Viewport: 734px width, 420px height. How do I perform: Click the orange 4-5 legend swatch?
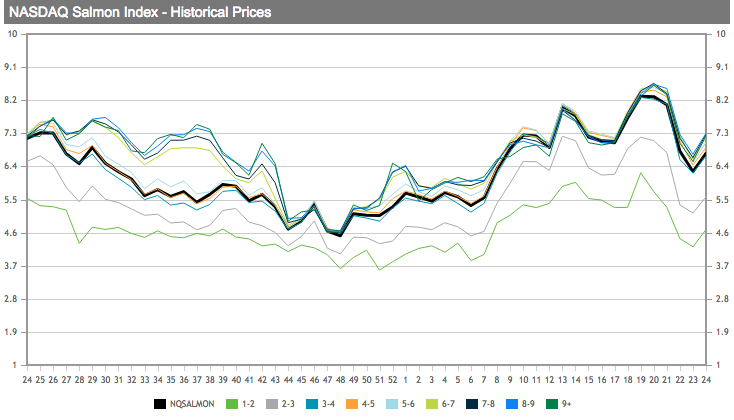tap(352, 404)
